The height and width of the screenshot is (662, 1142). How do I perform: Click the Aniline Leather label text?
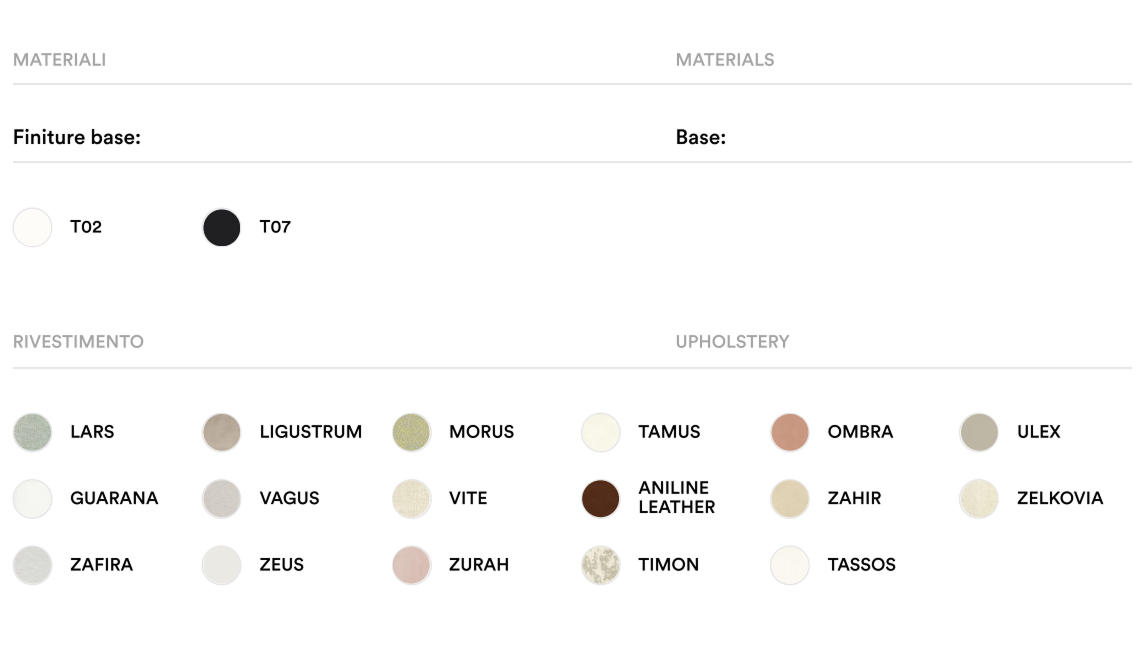[677, 498]
